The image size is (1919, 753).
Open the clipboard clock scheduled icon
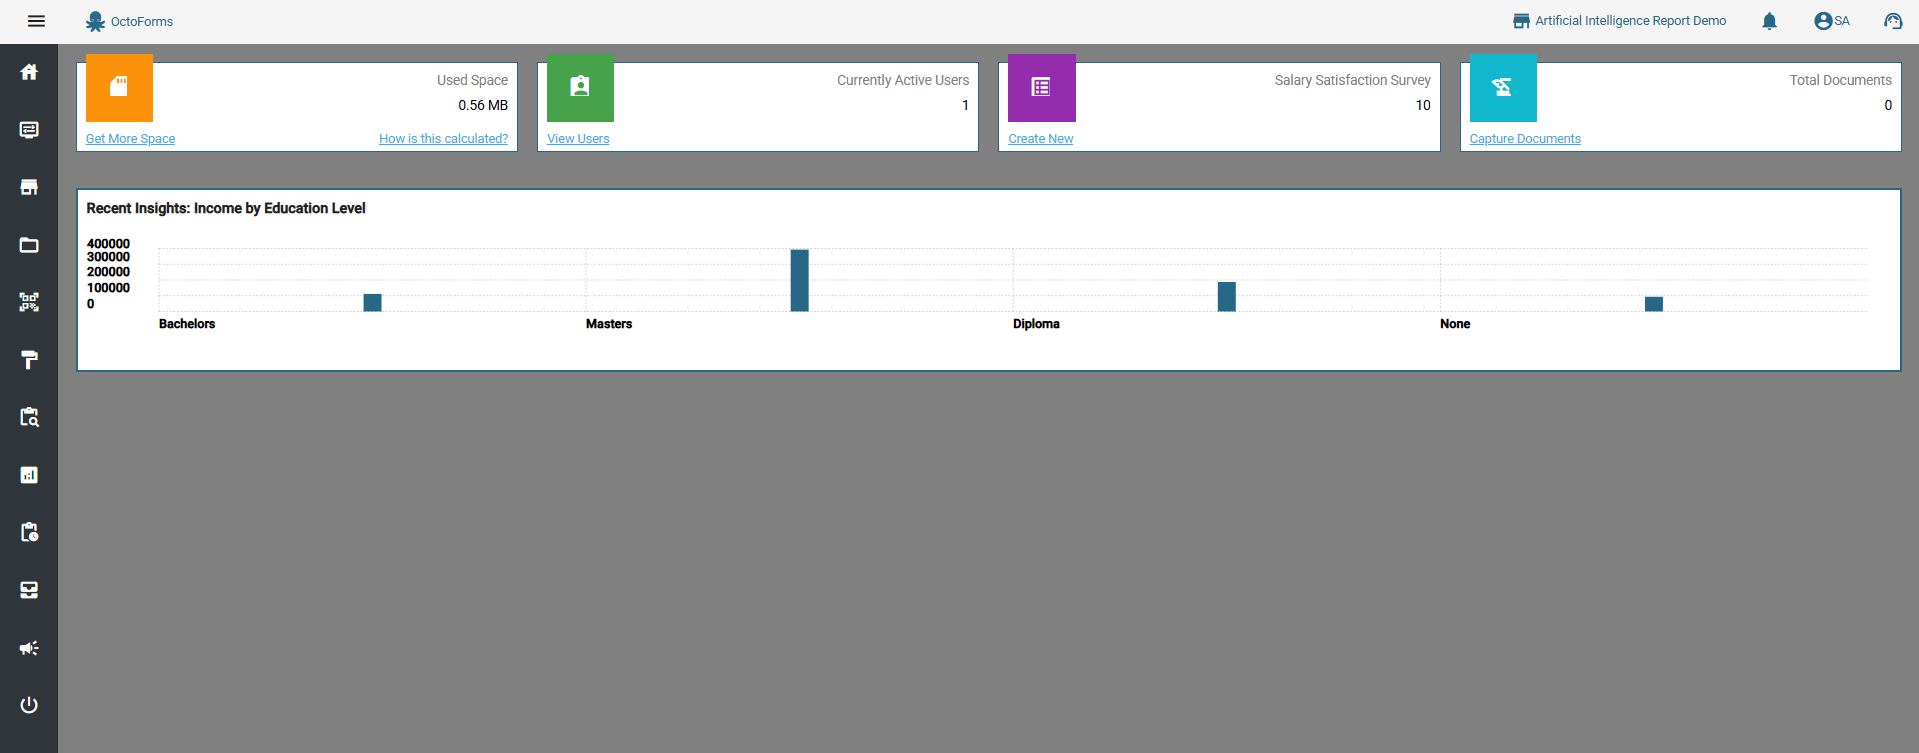click(29, 532)
